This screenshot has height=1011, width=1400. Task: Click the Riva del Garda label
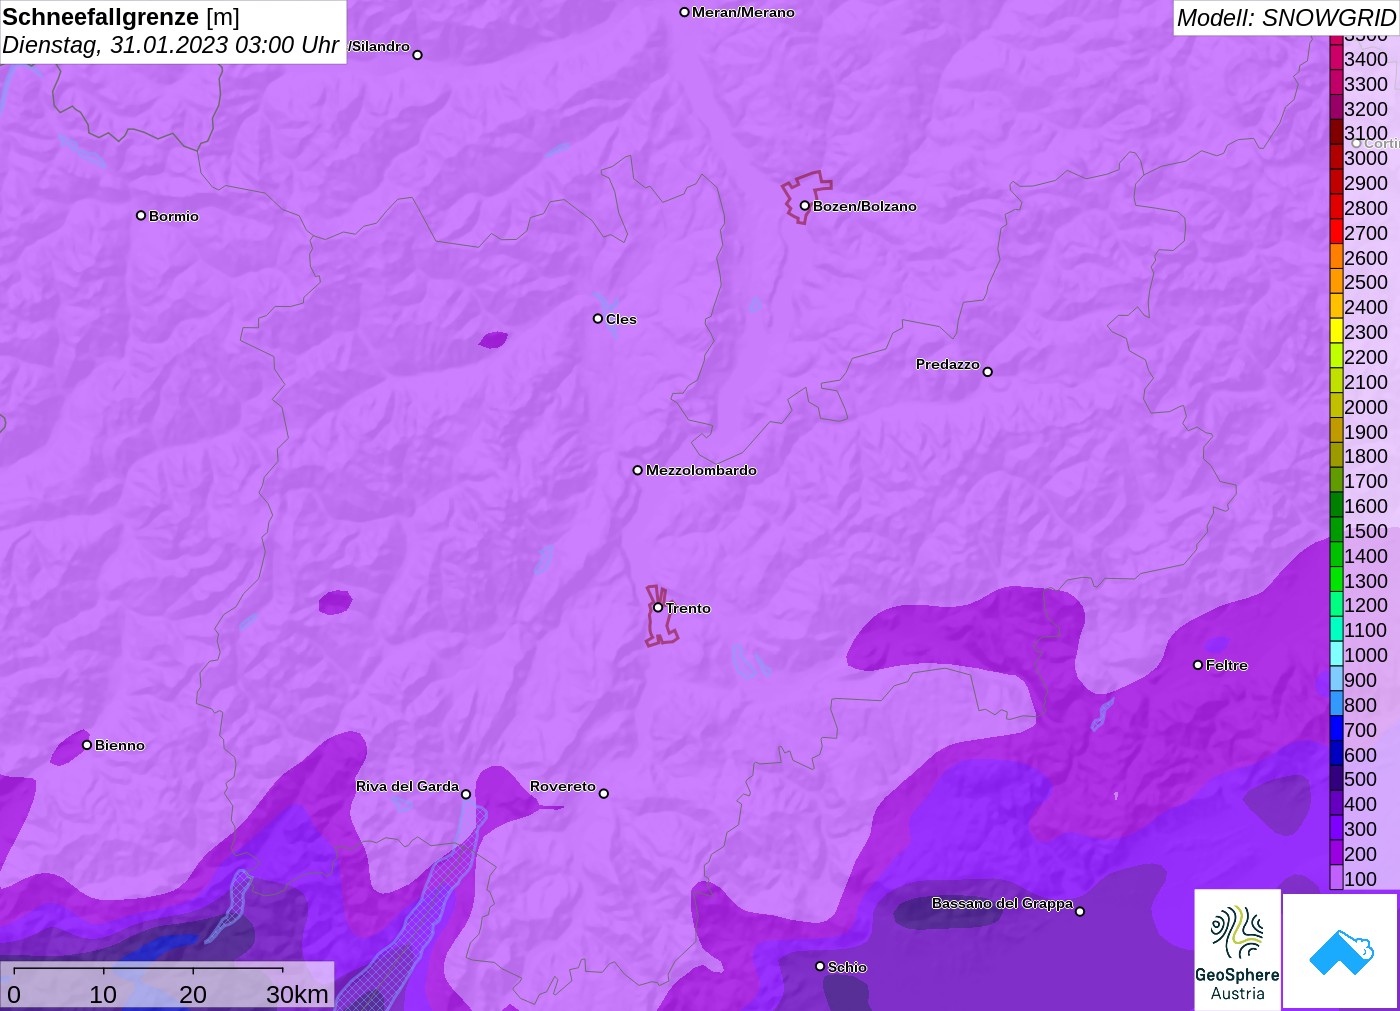click(x=407, y=786)
